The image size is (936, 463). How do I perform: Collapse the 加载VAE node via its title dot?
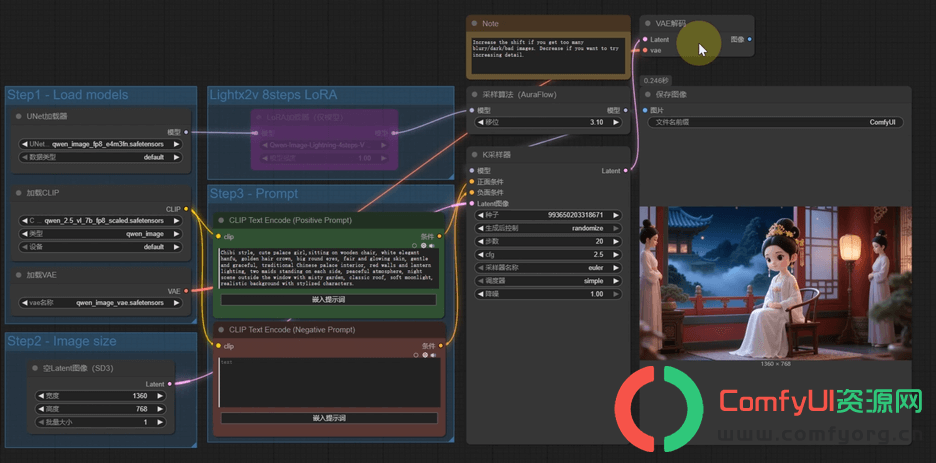pos(19,275)
